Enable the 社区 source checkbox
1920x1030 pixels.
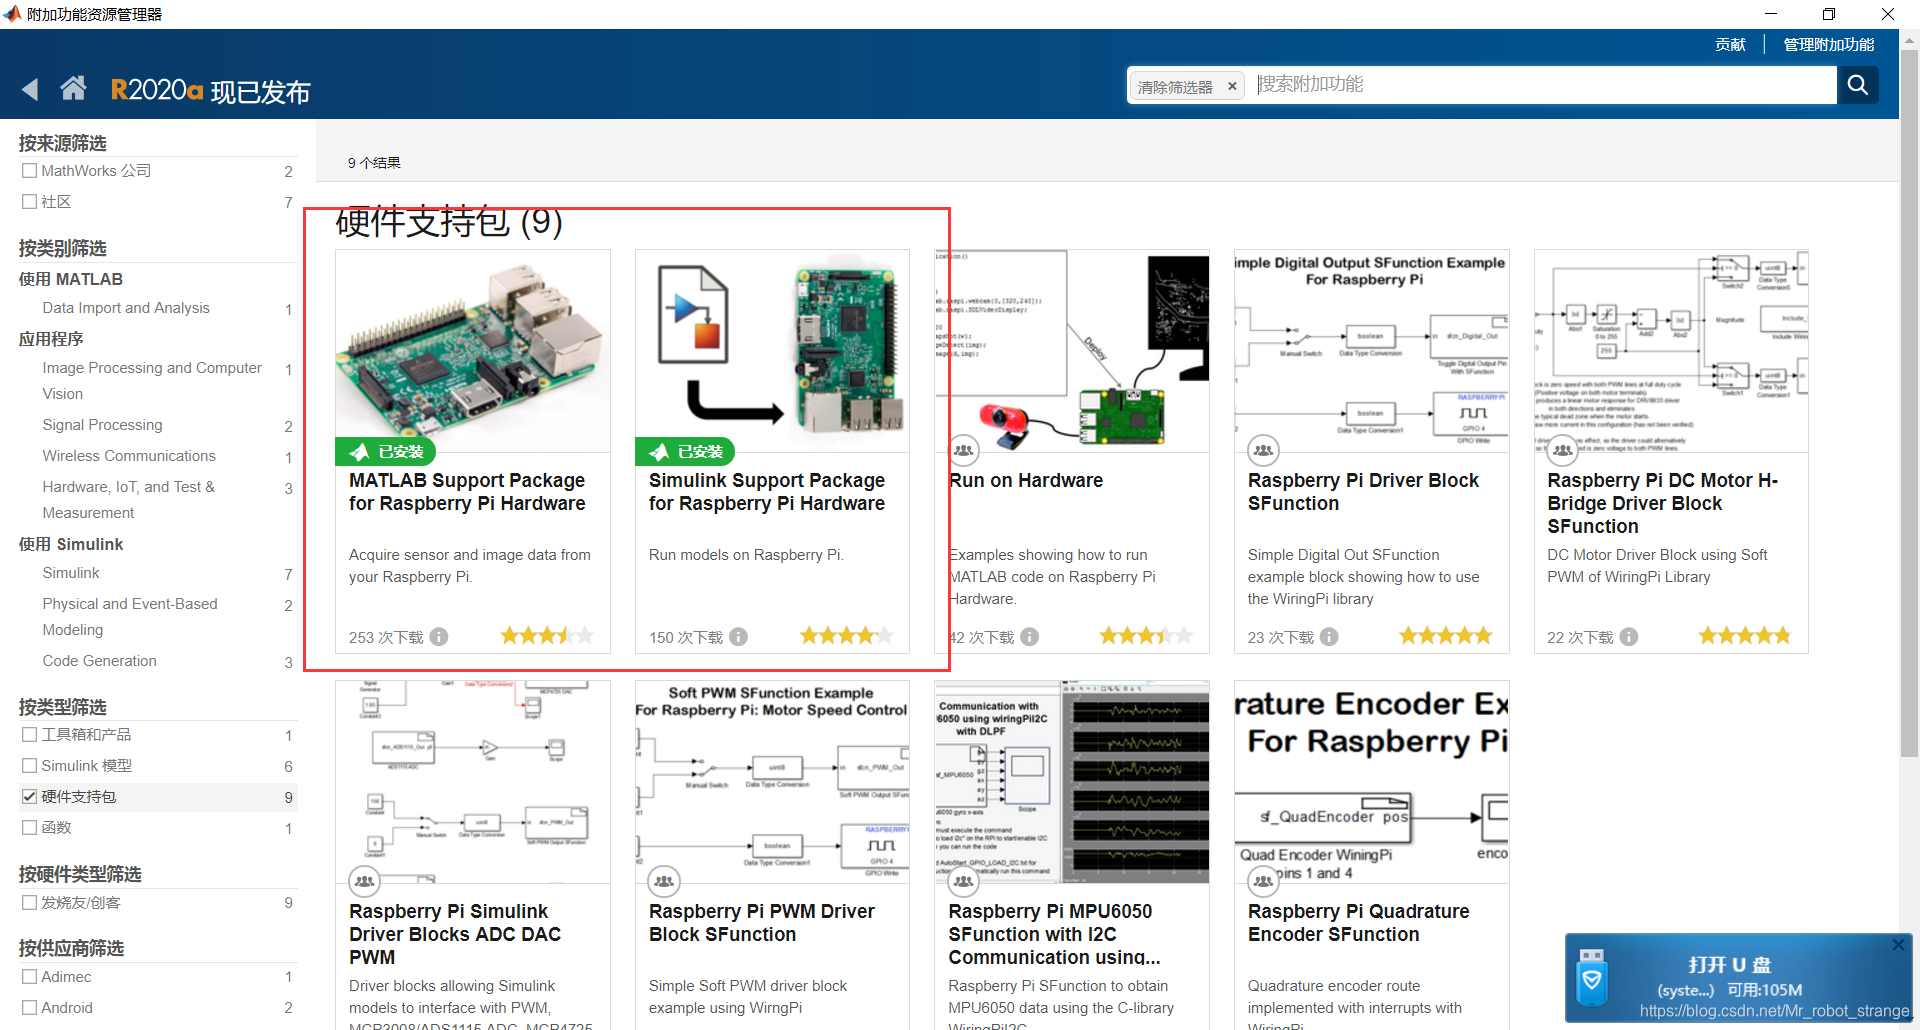(30, 202)
